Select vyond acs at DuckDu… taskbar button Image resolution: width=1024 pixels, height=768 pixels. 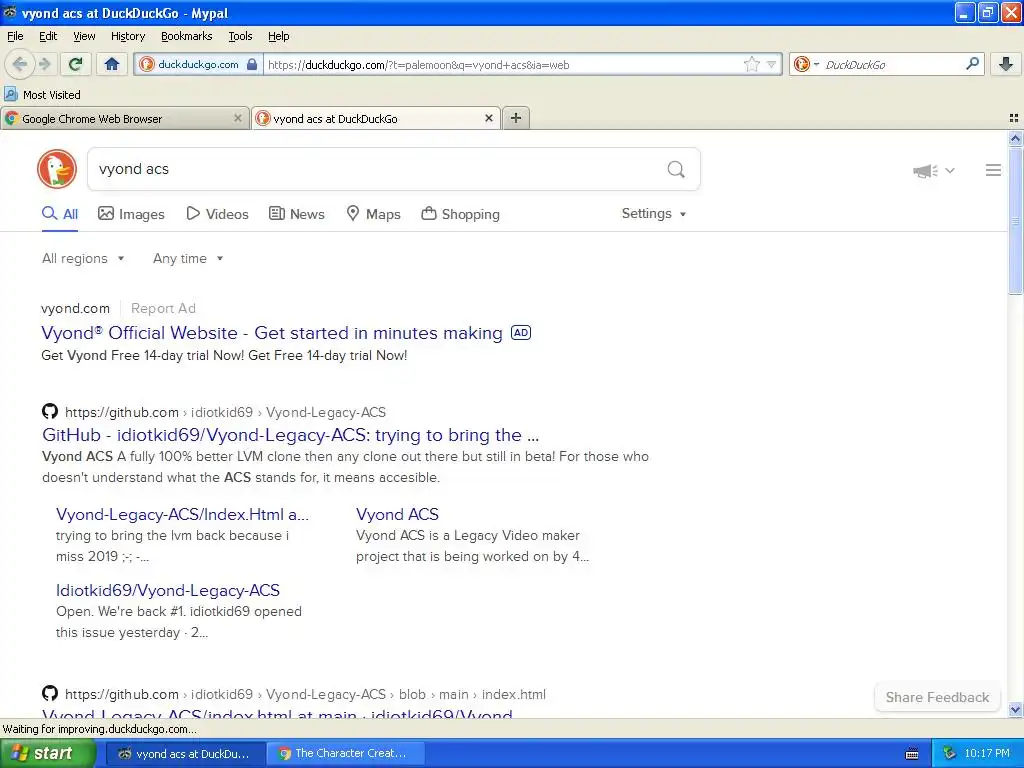(x=185, y=754)
